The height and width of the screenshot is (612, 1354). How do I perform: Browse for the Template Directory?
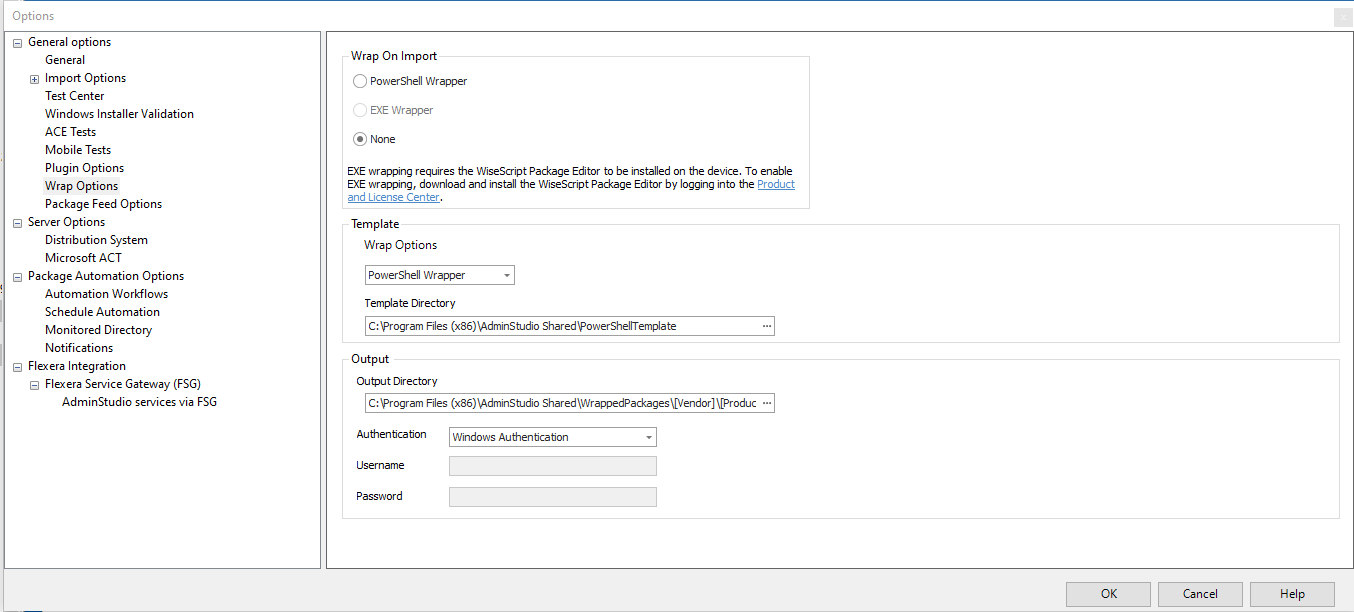[x=765, y=325]
